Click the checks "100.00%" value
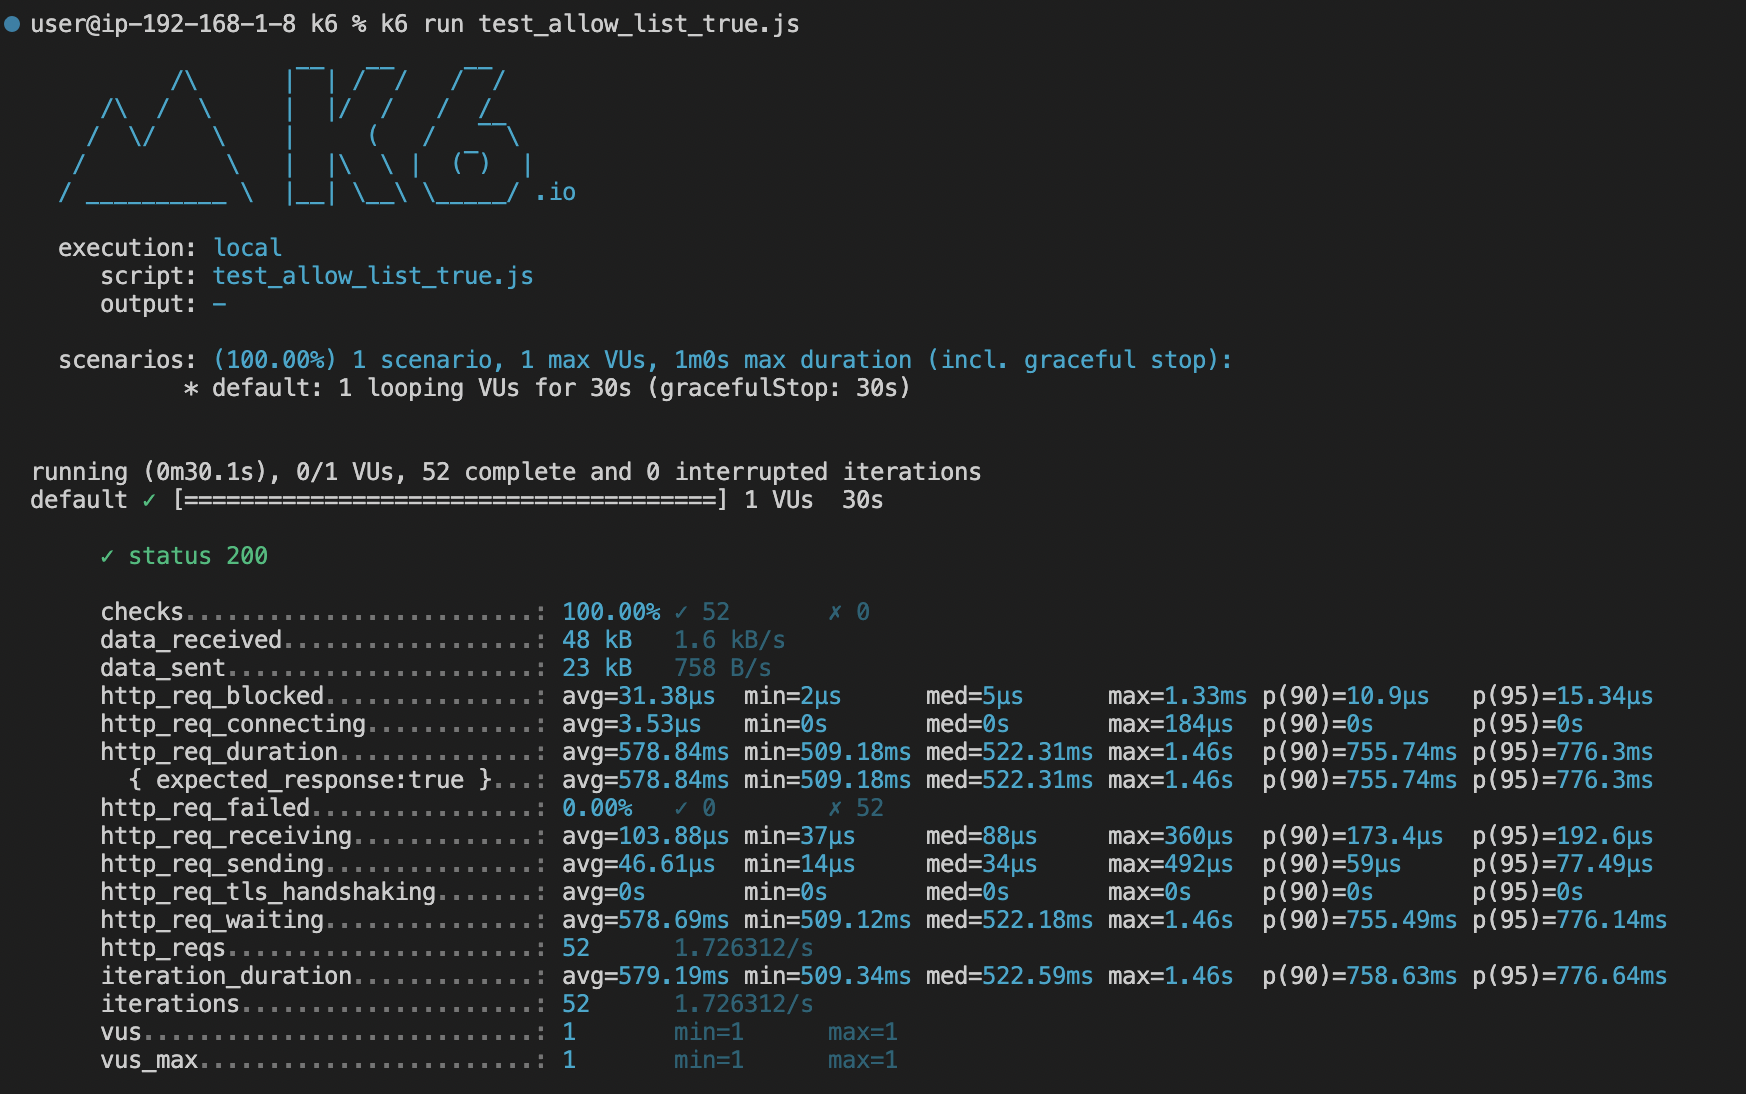Screen dimensions: 1746x1094 coord(611,612)
